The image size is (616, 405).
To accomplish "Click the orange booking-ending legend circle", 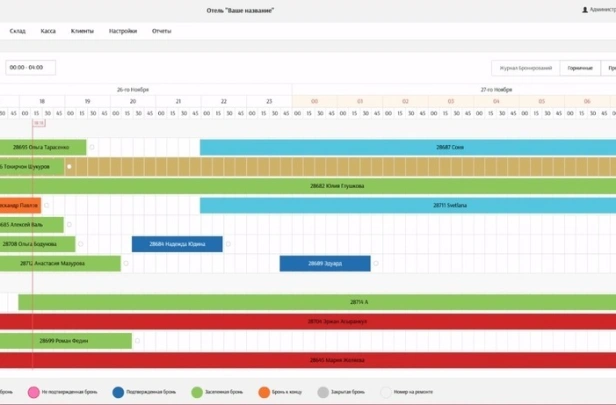I will (x=264, y=393).
